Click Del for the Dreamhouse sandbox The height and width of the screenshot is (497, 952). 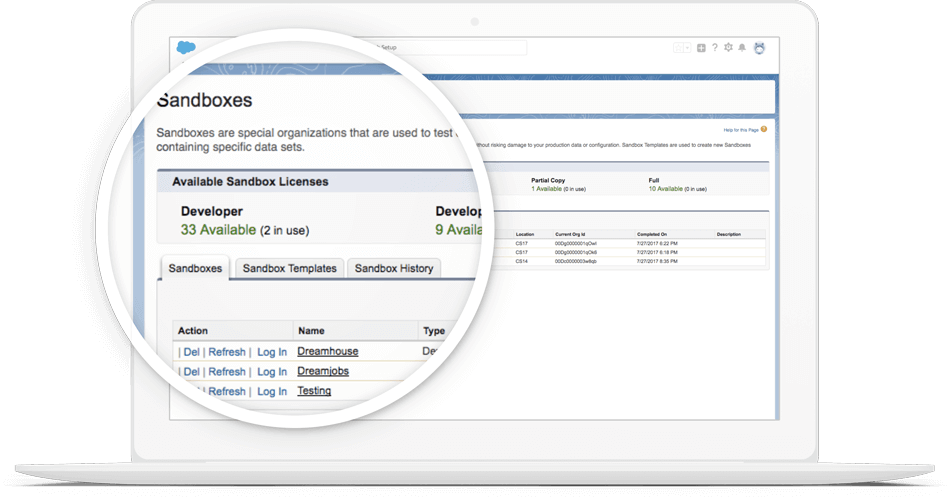click(x=191, y=352)
